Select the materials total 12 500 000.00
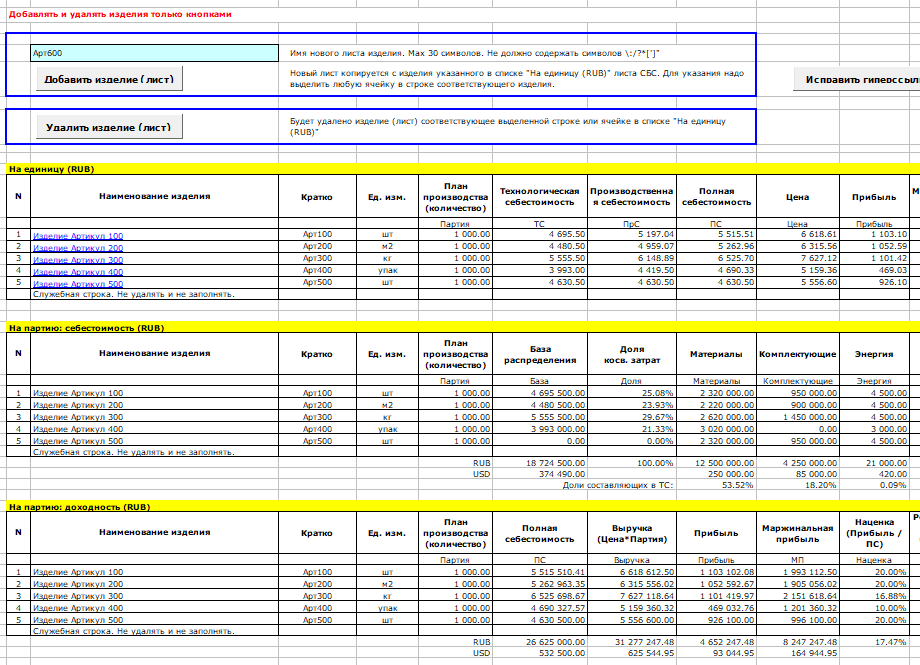The image size is (920, 665). 716,463
